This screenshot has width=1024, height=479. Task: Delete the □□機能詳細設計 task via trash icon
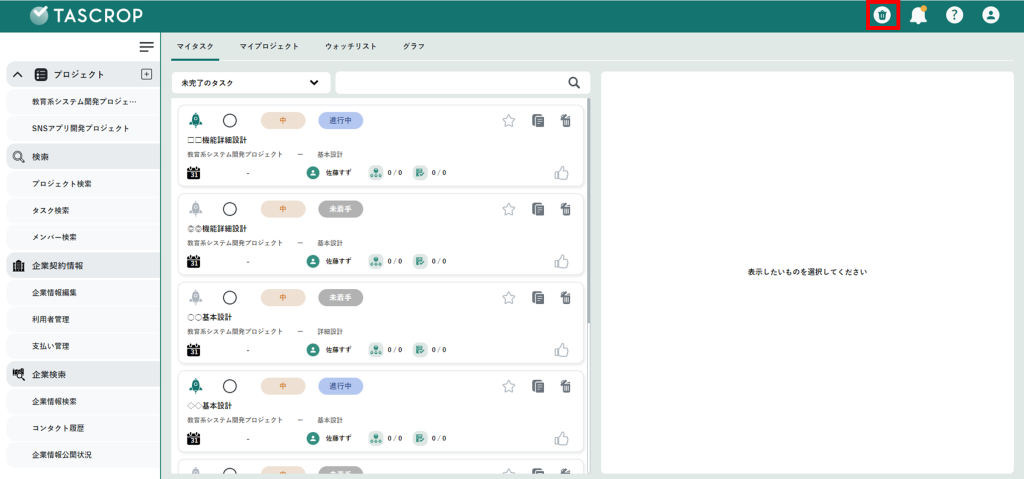pyautogui.click(x=566, y=120)
